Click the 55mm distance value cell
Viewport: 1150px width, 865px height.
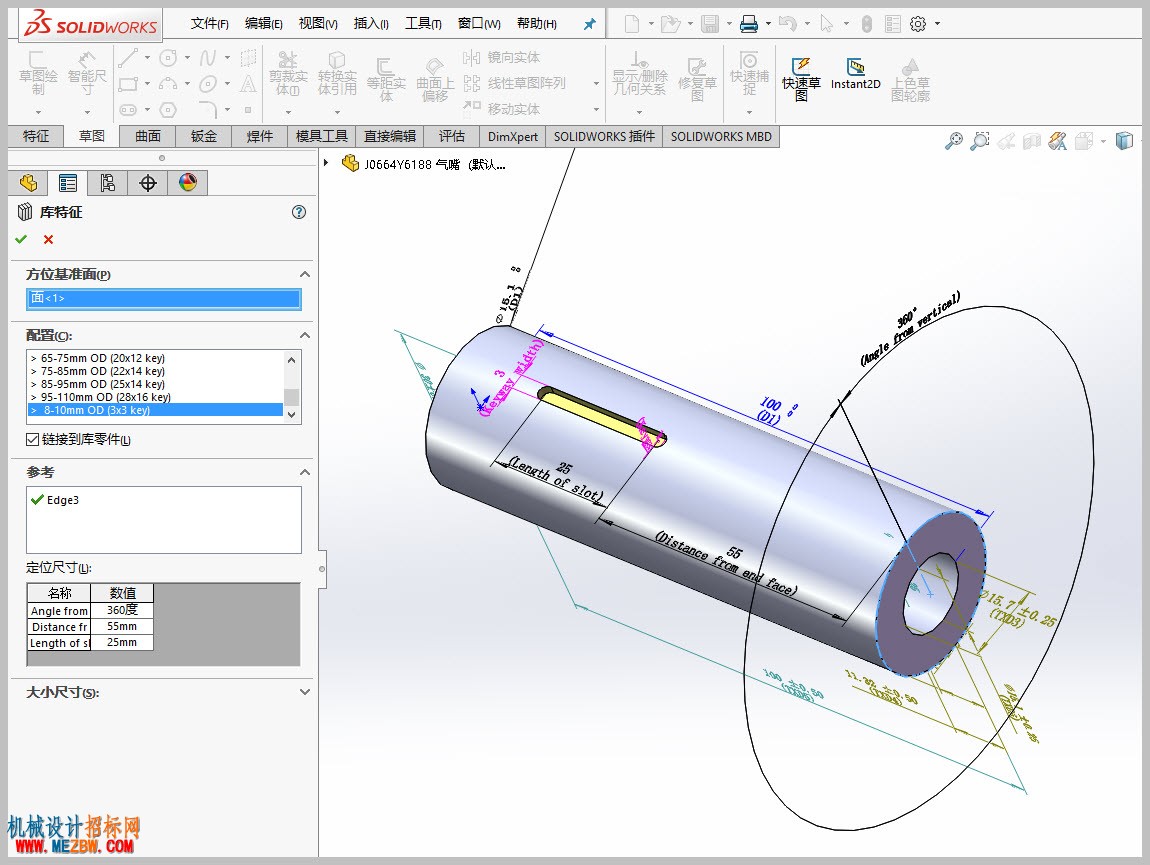coord(122,627)
